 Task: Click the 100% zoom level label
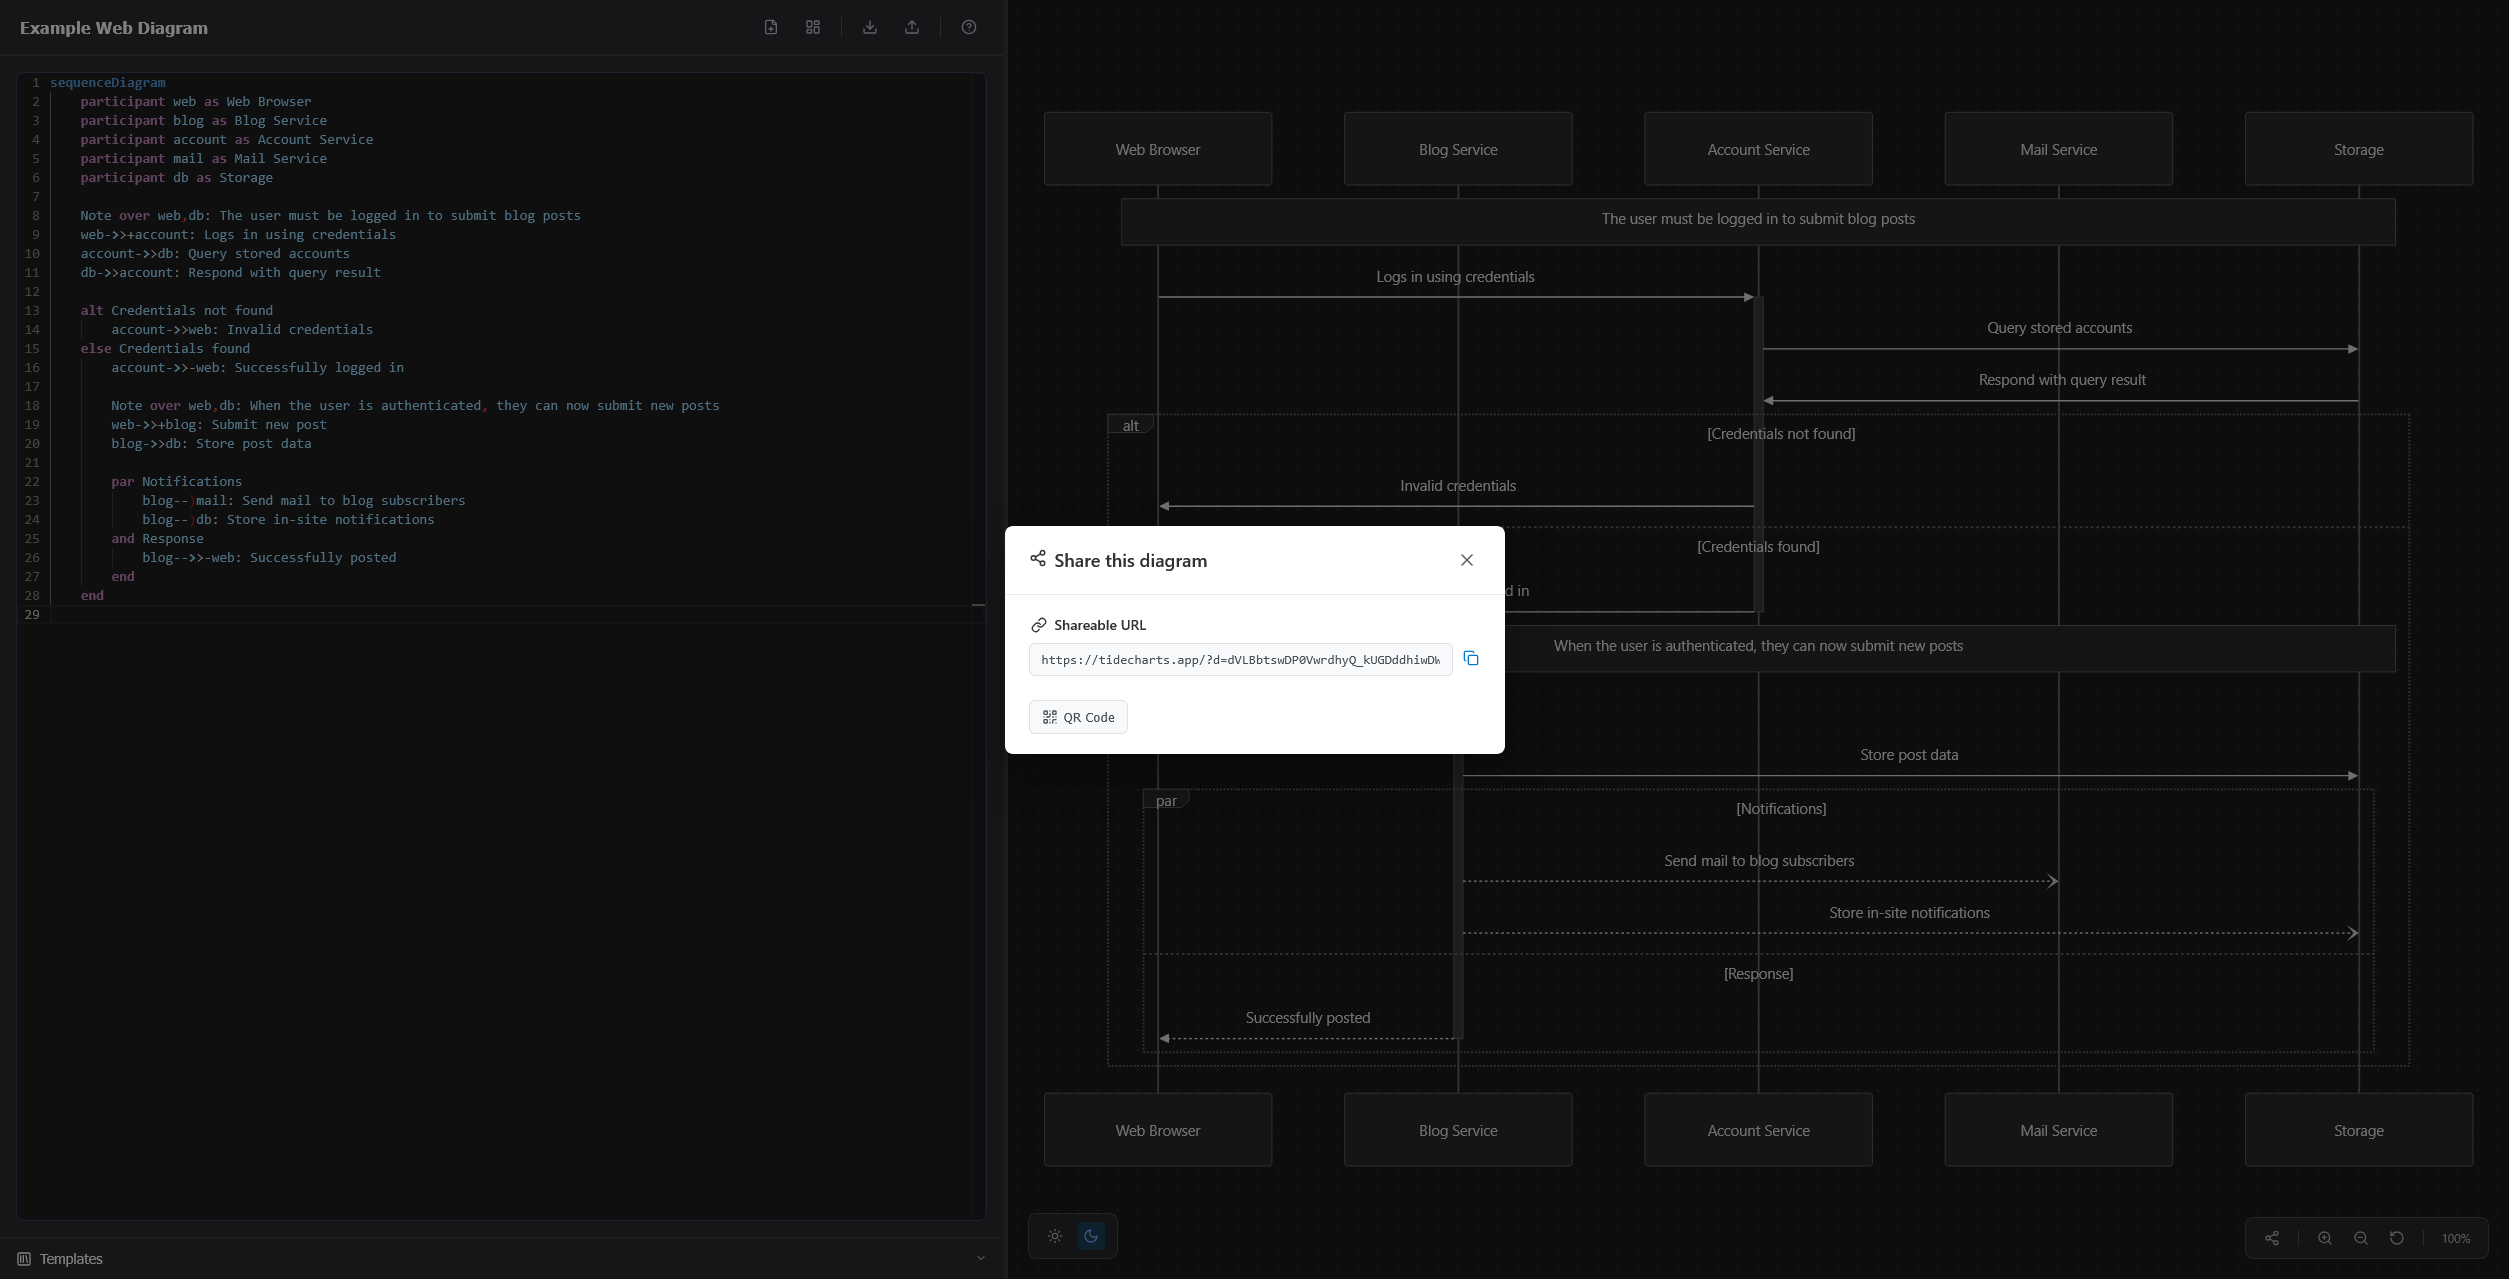click(2456, 1239)
